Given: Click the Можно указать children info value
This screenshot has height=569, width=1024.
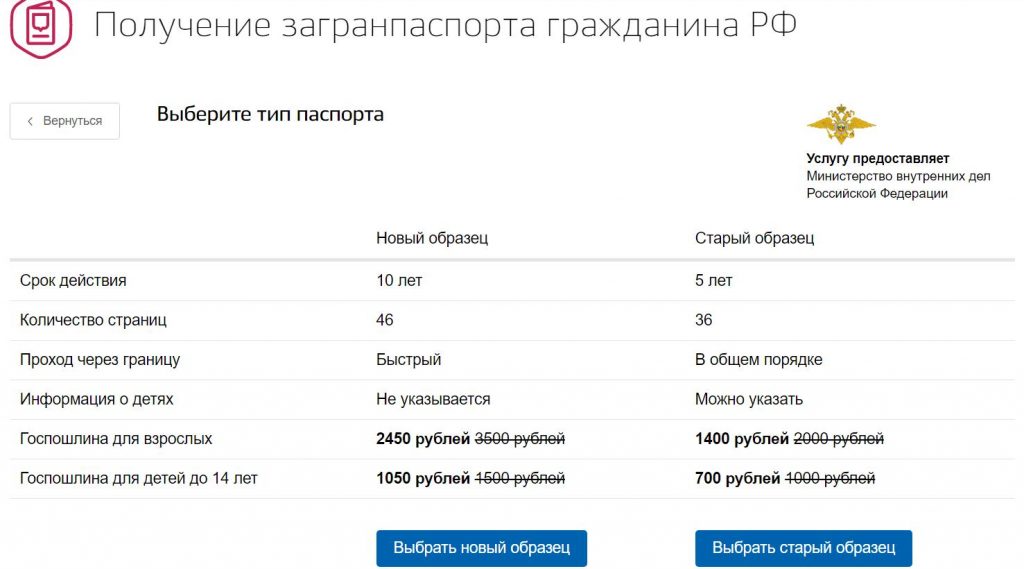Looking at the screenshot, I should pos(748,399).
